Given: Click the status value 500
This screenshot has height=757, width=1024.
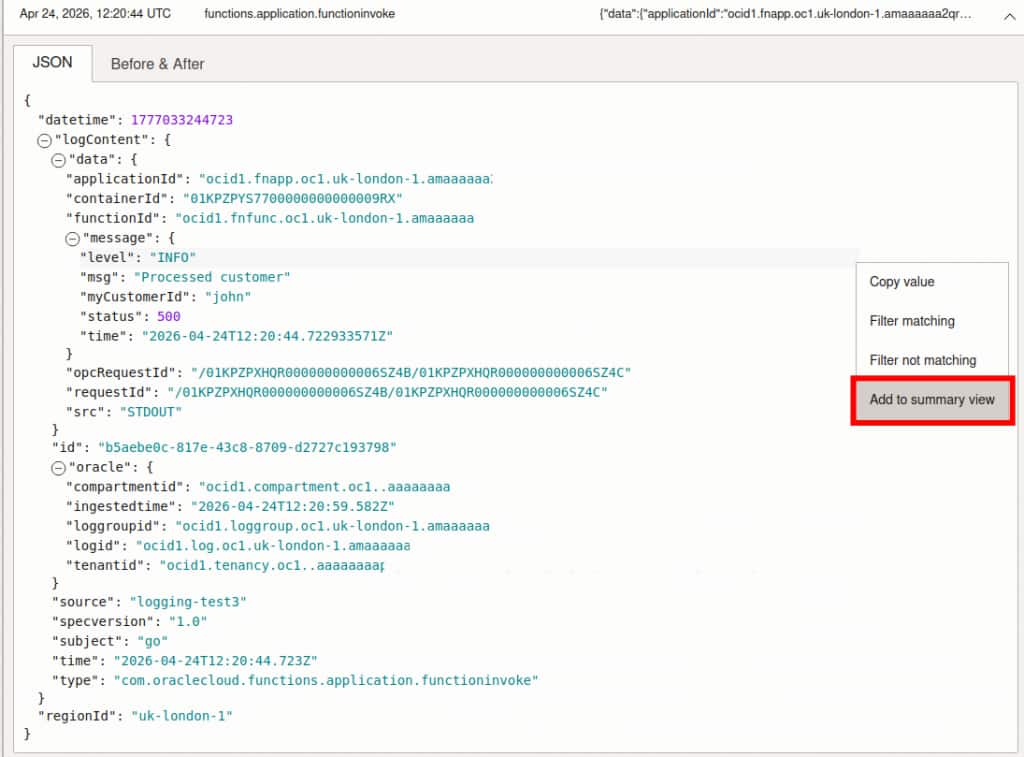Looking at the screenshot, I should pyautogui.click(x=168, y=316).
